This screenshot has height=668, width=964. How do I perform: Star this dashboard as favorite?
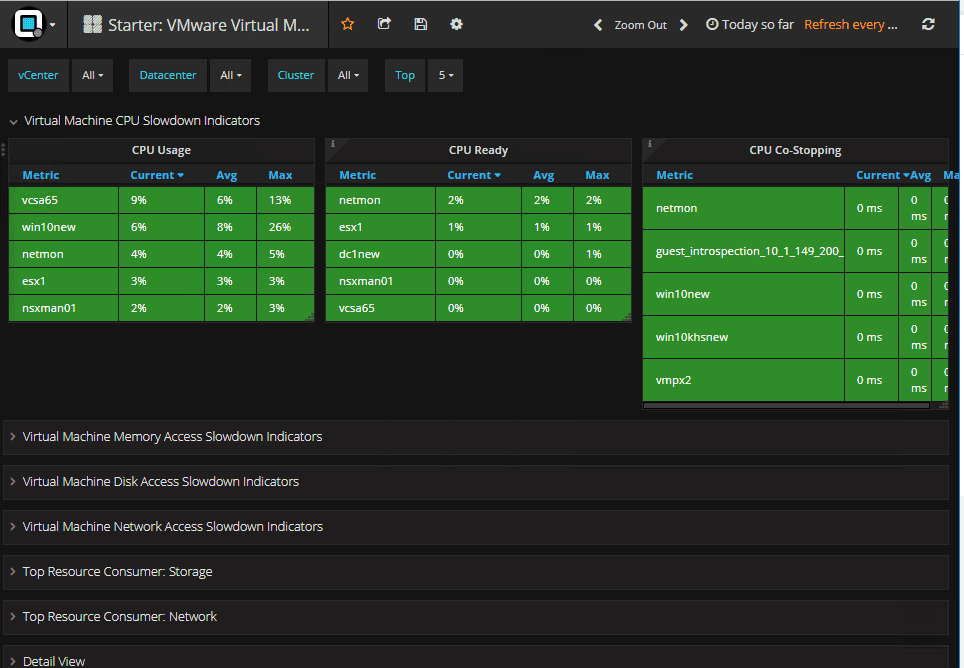[x=348, y=24]
